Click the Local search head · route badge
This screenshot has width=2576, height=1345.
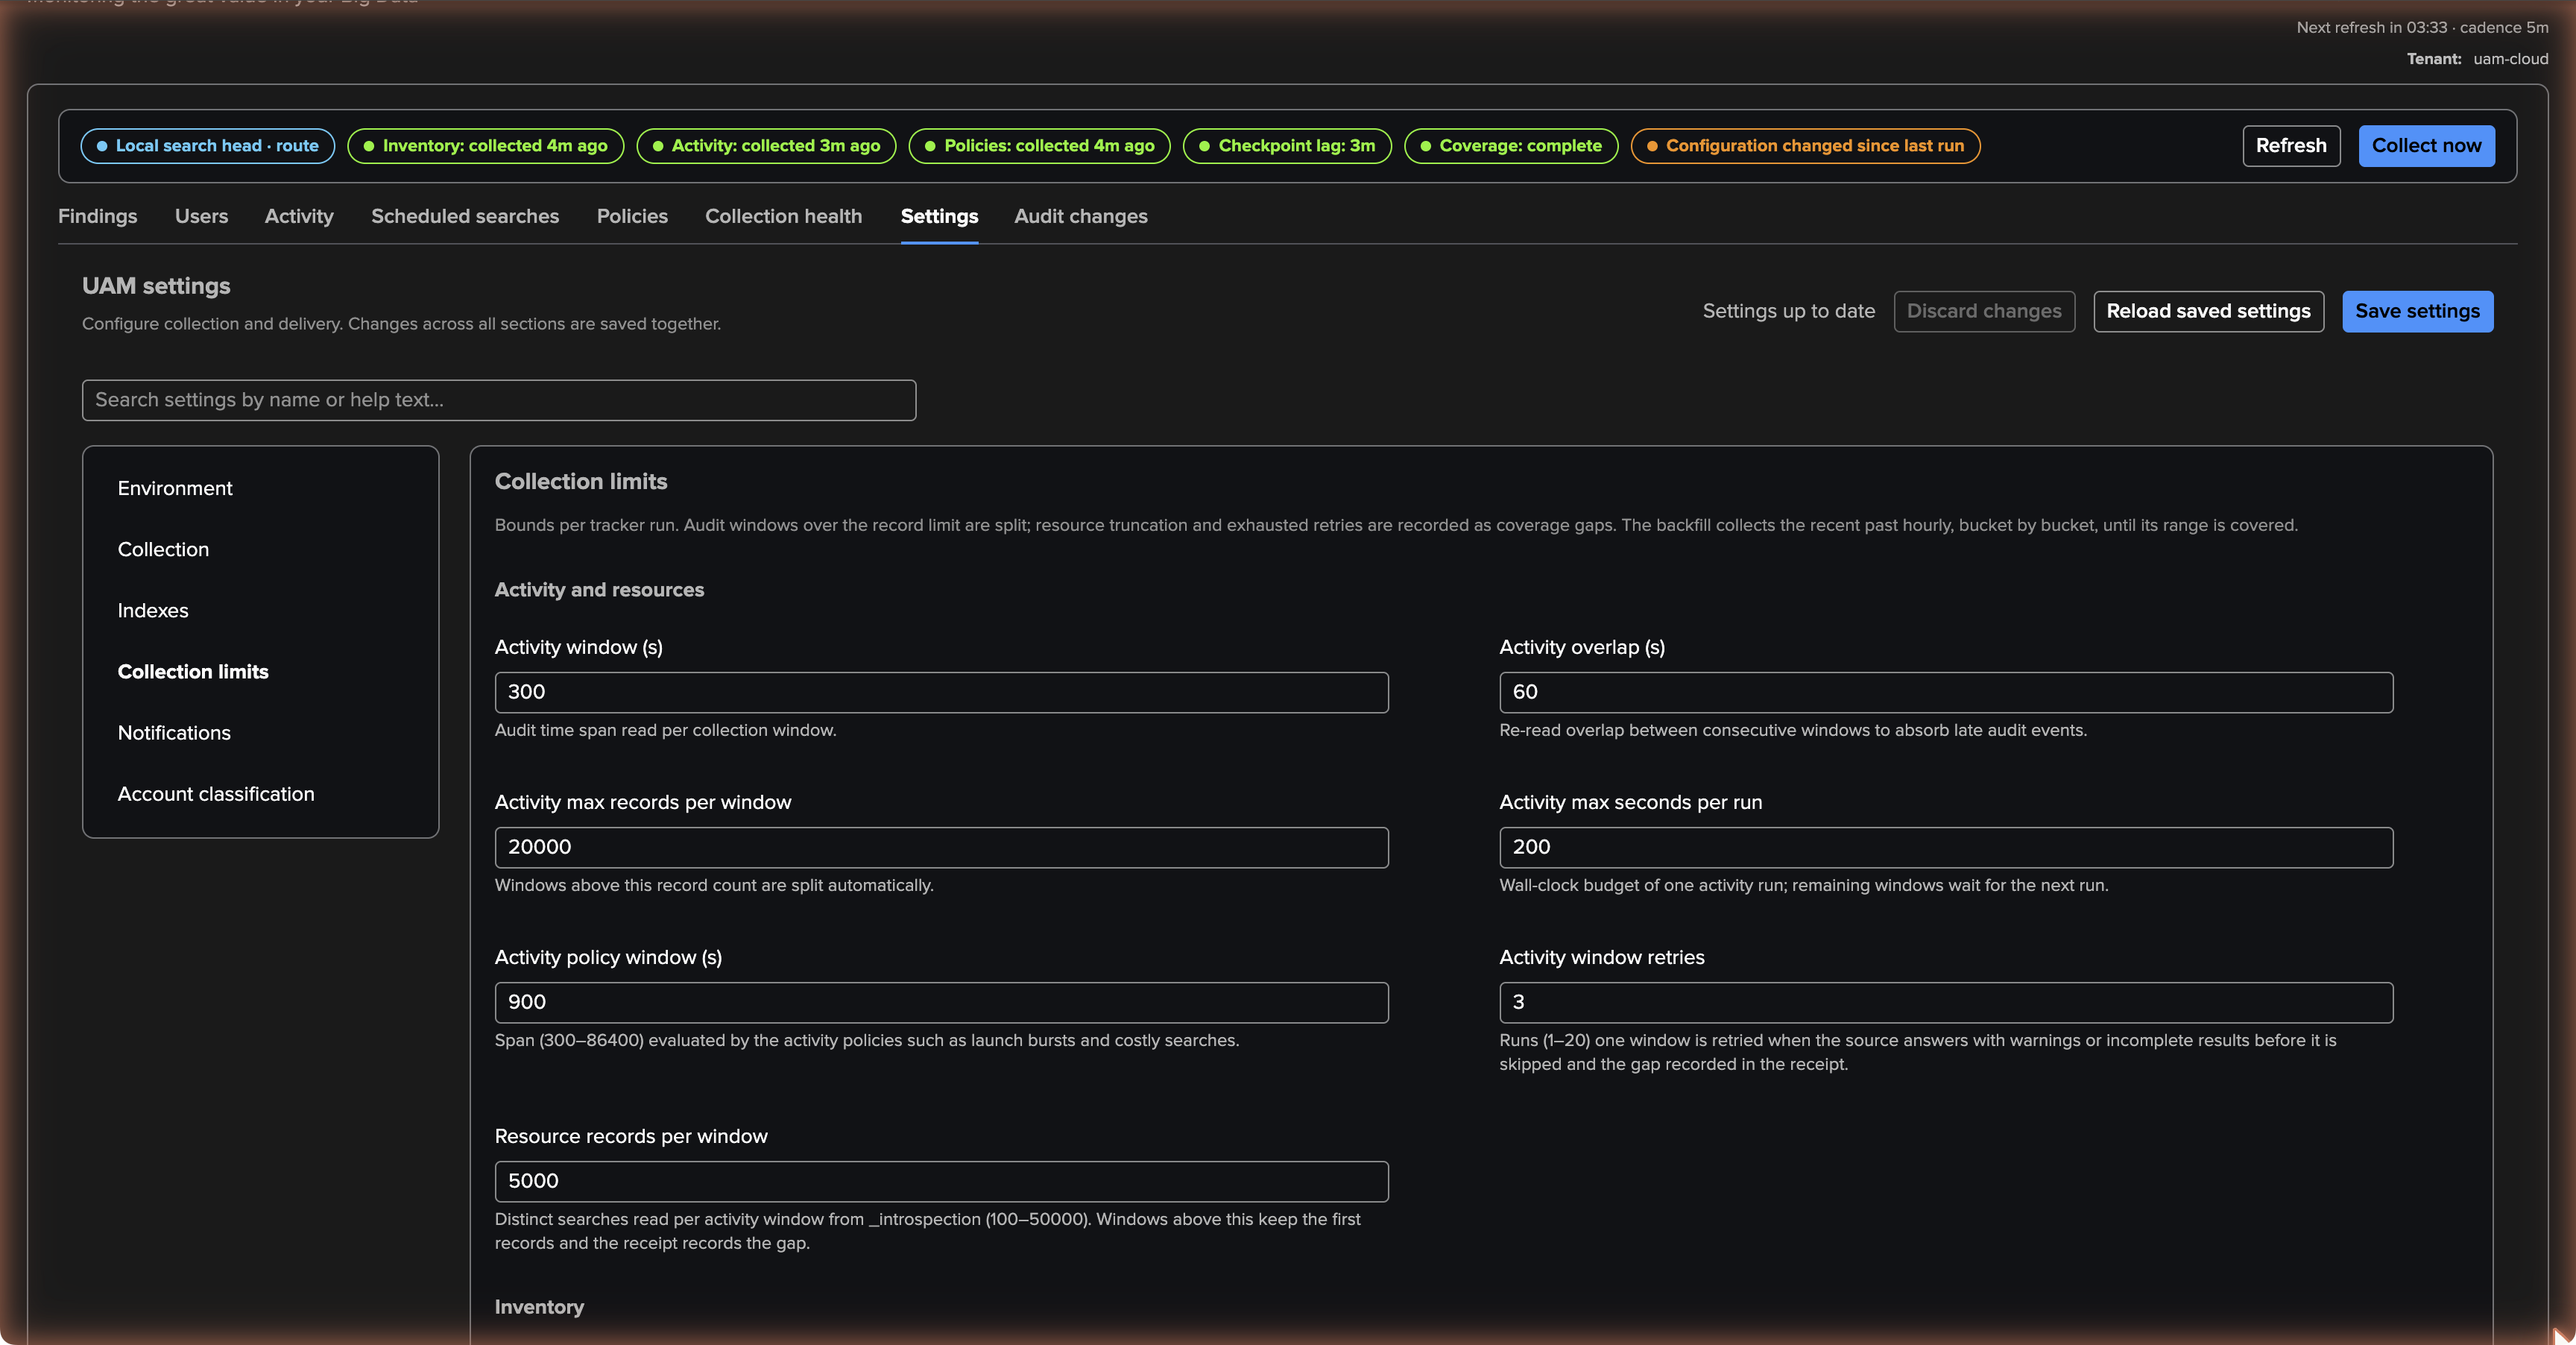[207, 146]
